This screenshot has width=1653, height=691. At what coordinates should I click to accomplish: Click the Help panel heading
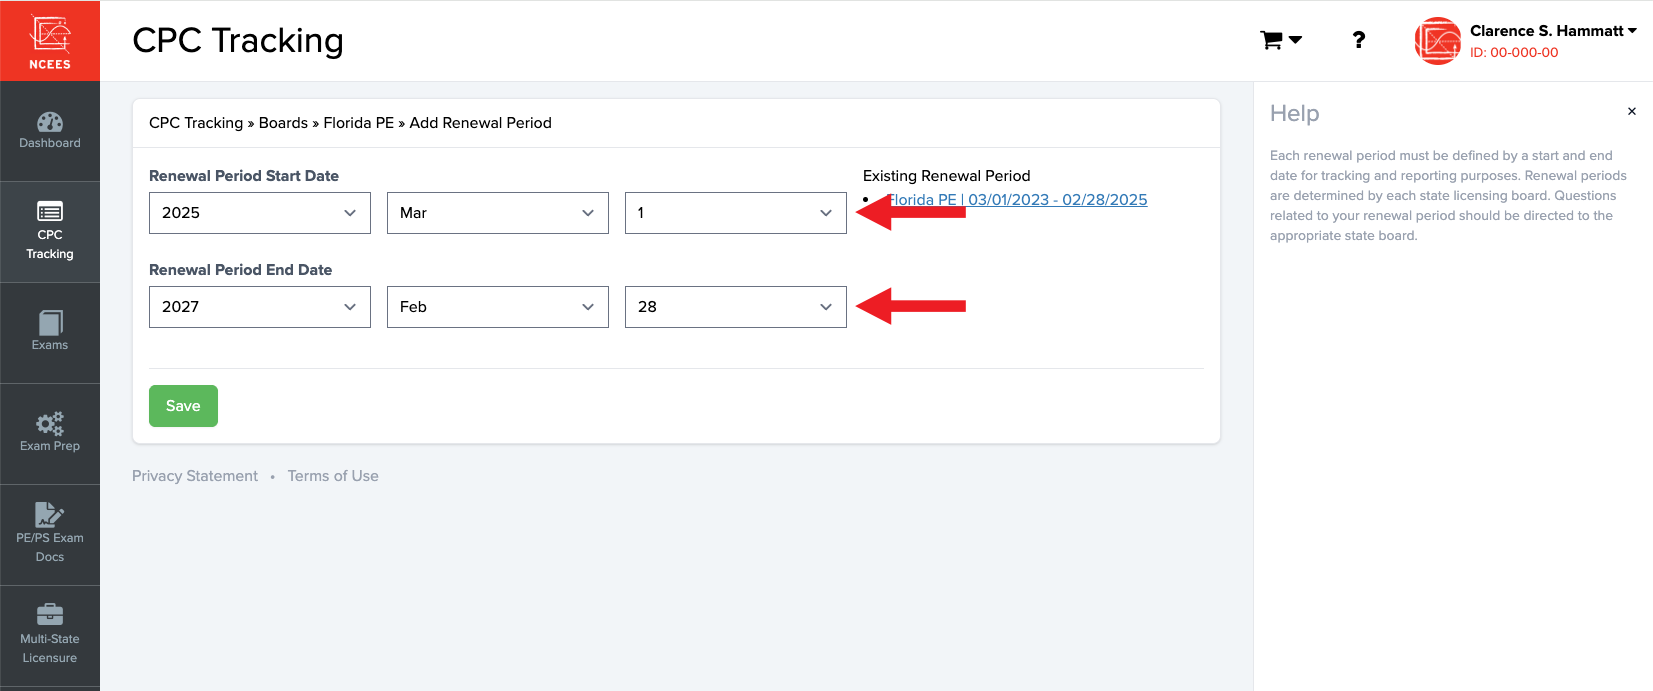[x=1295, y=113]
